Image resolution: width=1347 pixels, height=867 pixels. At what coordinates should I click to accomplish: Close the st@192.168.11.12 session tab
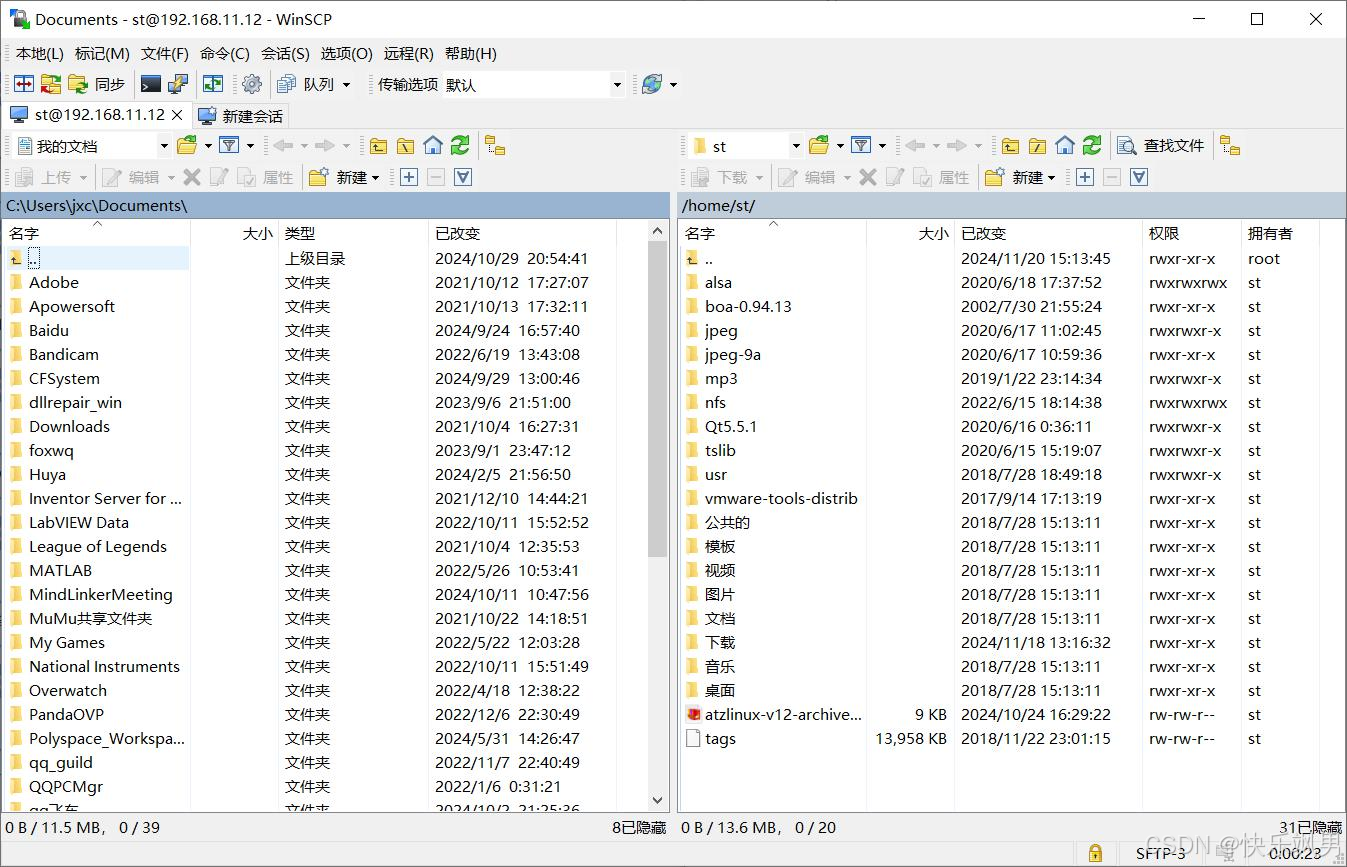click(x=178, y=115)
